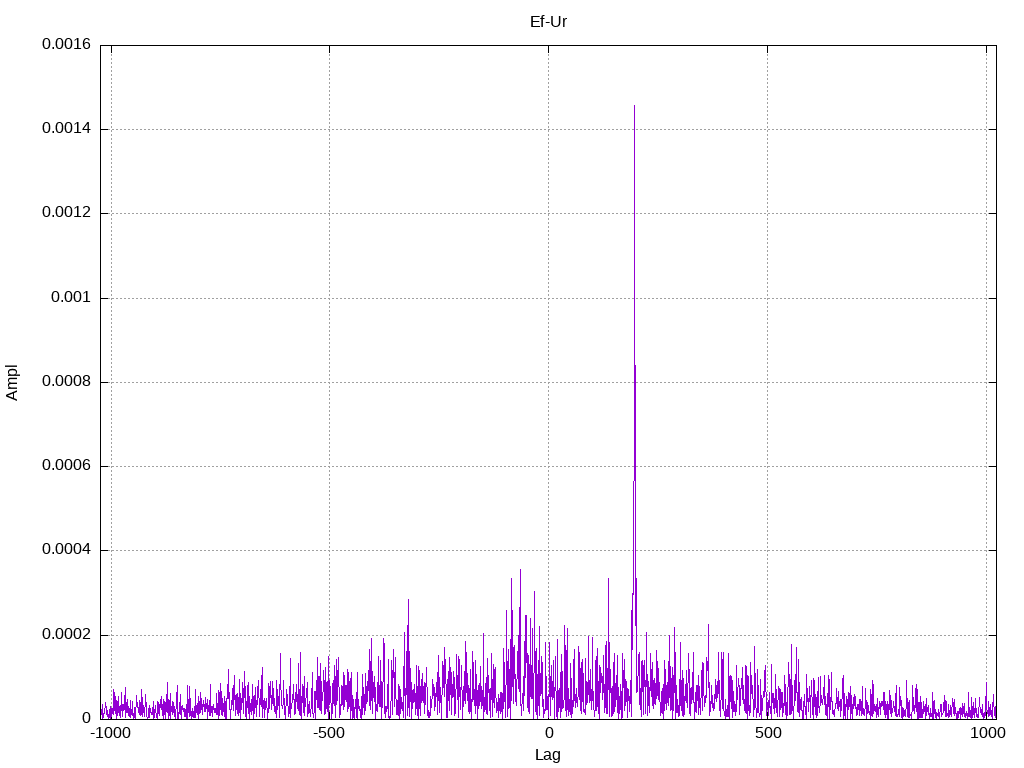
Task: Click the x-axis tick label 500
Action: (768, 733)
